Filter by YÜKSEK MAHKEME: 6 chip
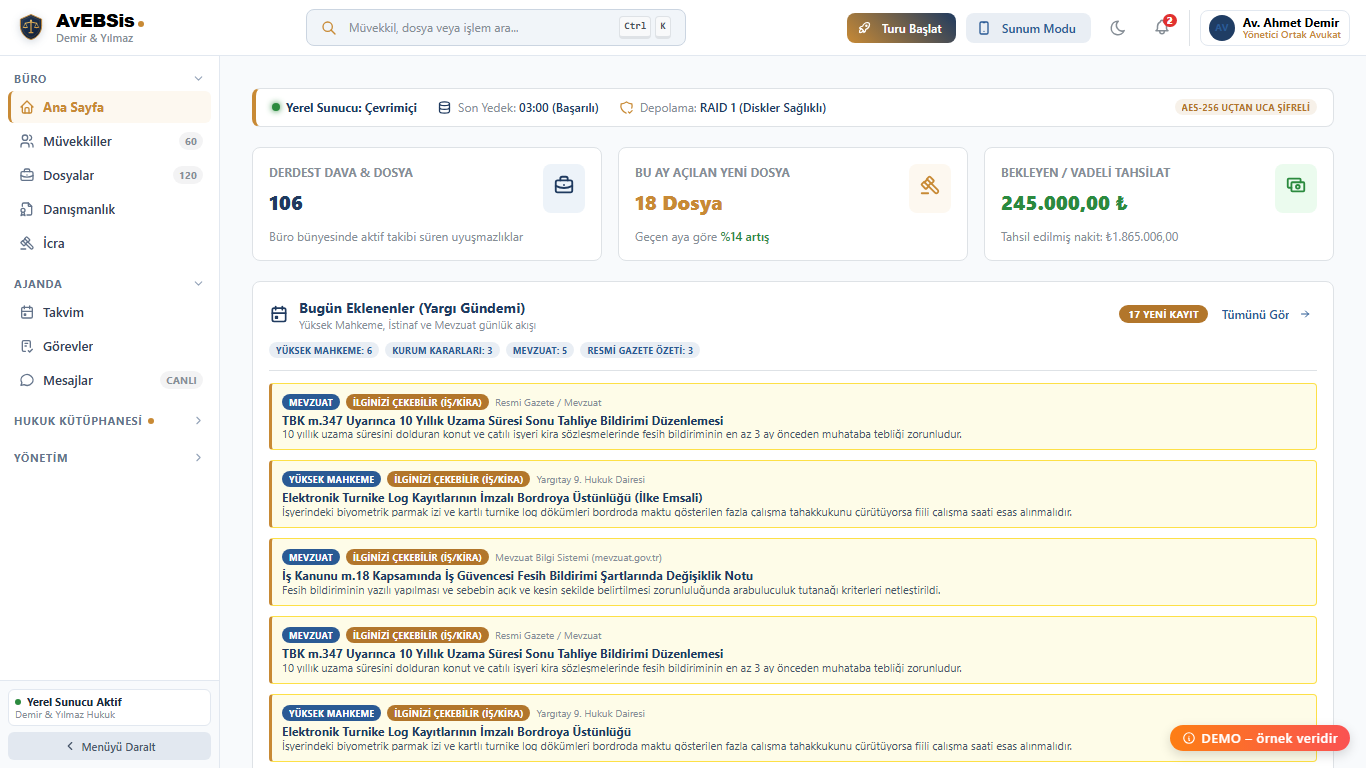This screenshot has width=1366, height=768. pyautogui.click(x=325, y=350)
